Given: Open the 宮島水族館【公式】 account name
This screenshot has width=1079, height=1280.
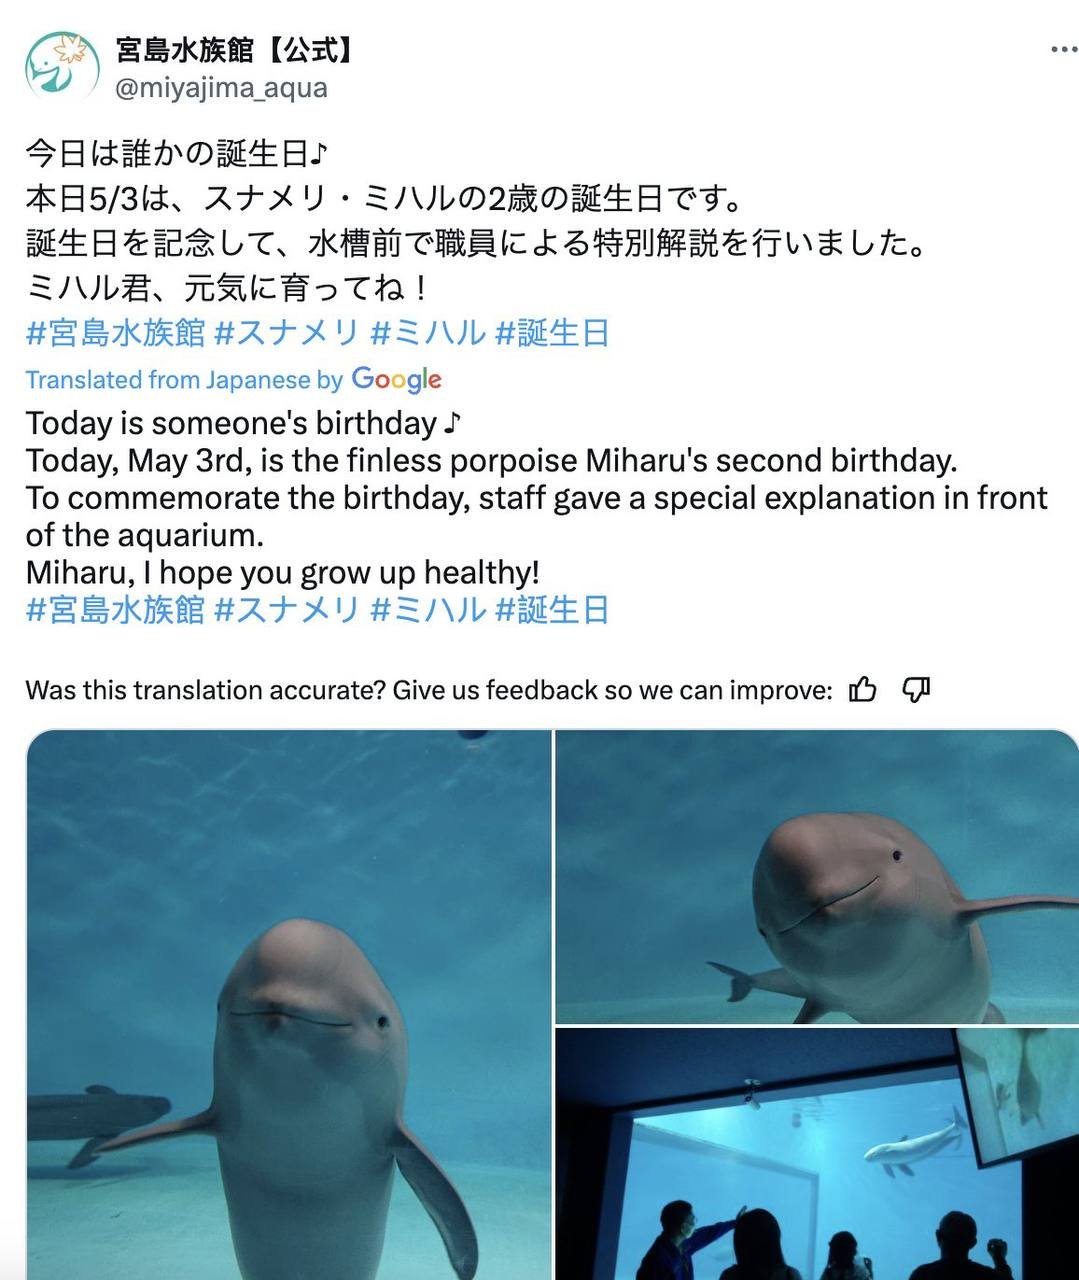Looking at the screenshot, I should tap(235, 49).
